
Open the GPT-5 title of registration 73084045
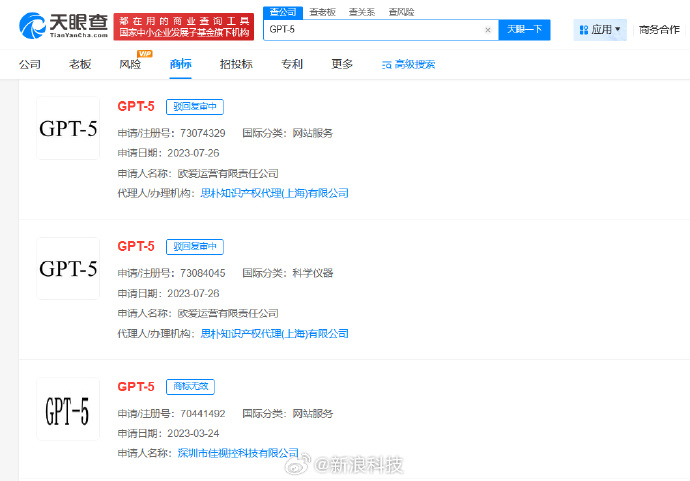136,246
